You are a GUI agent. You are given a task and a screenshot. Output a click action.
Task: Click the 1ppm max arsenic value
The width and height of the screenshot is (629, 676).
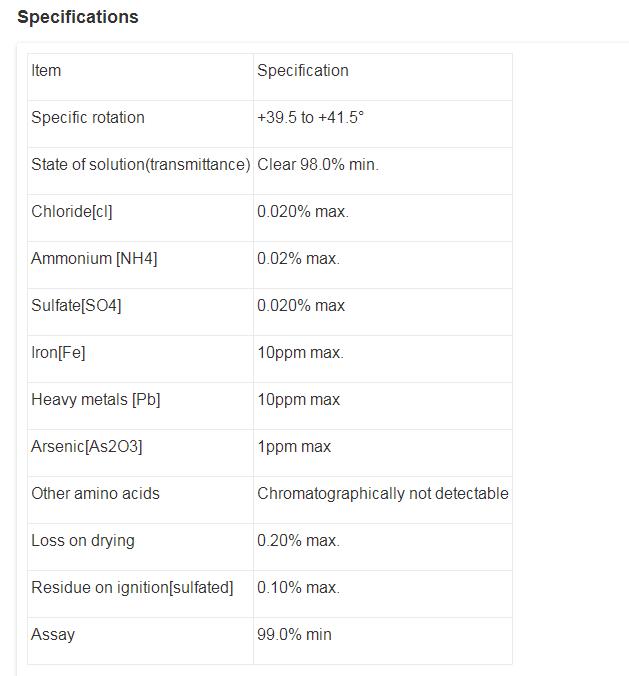click(x=294, y=447)
